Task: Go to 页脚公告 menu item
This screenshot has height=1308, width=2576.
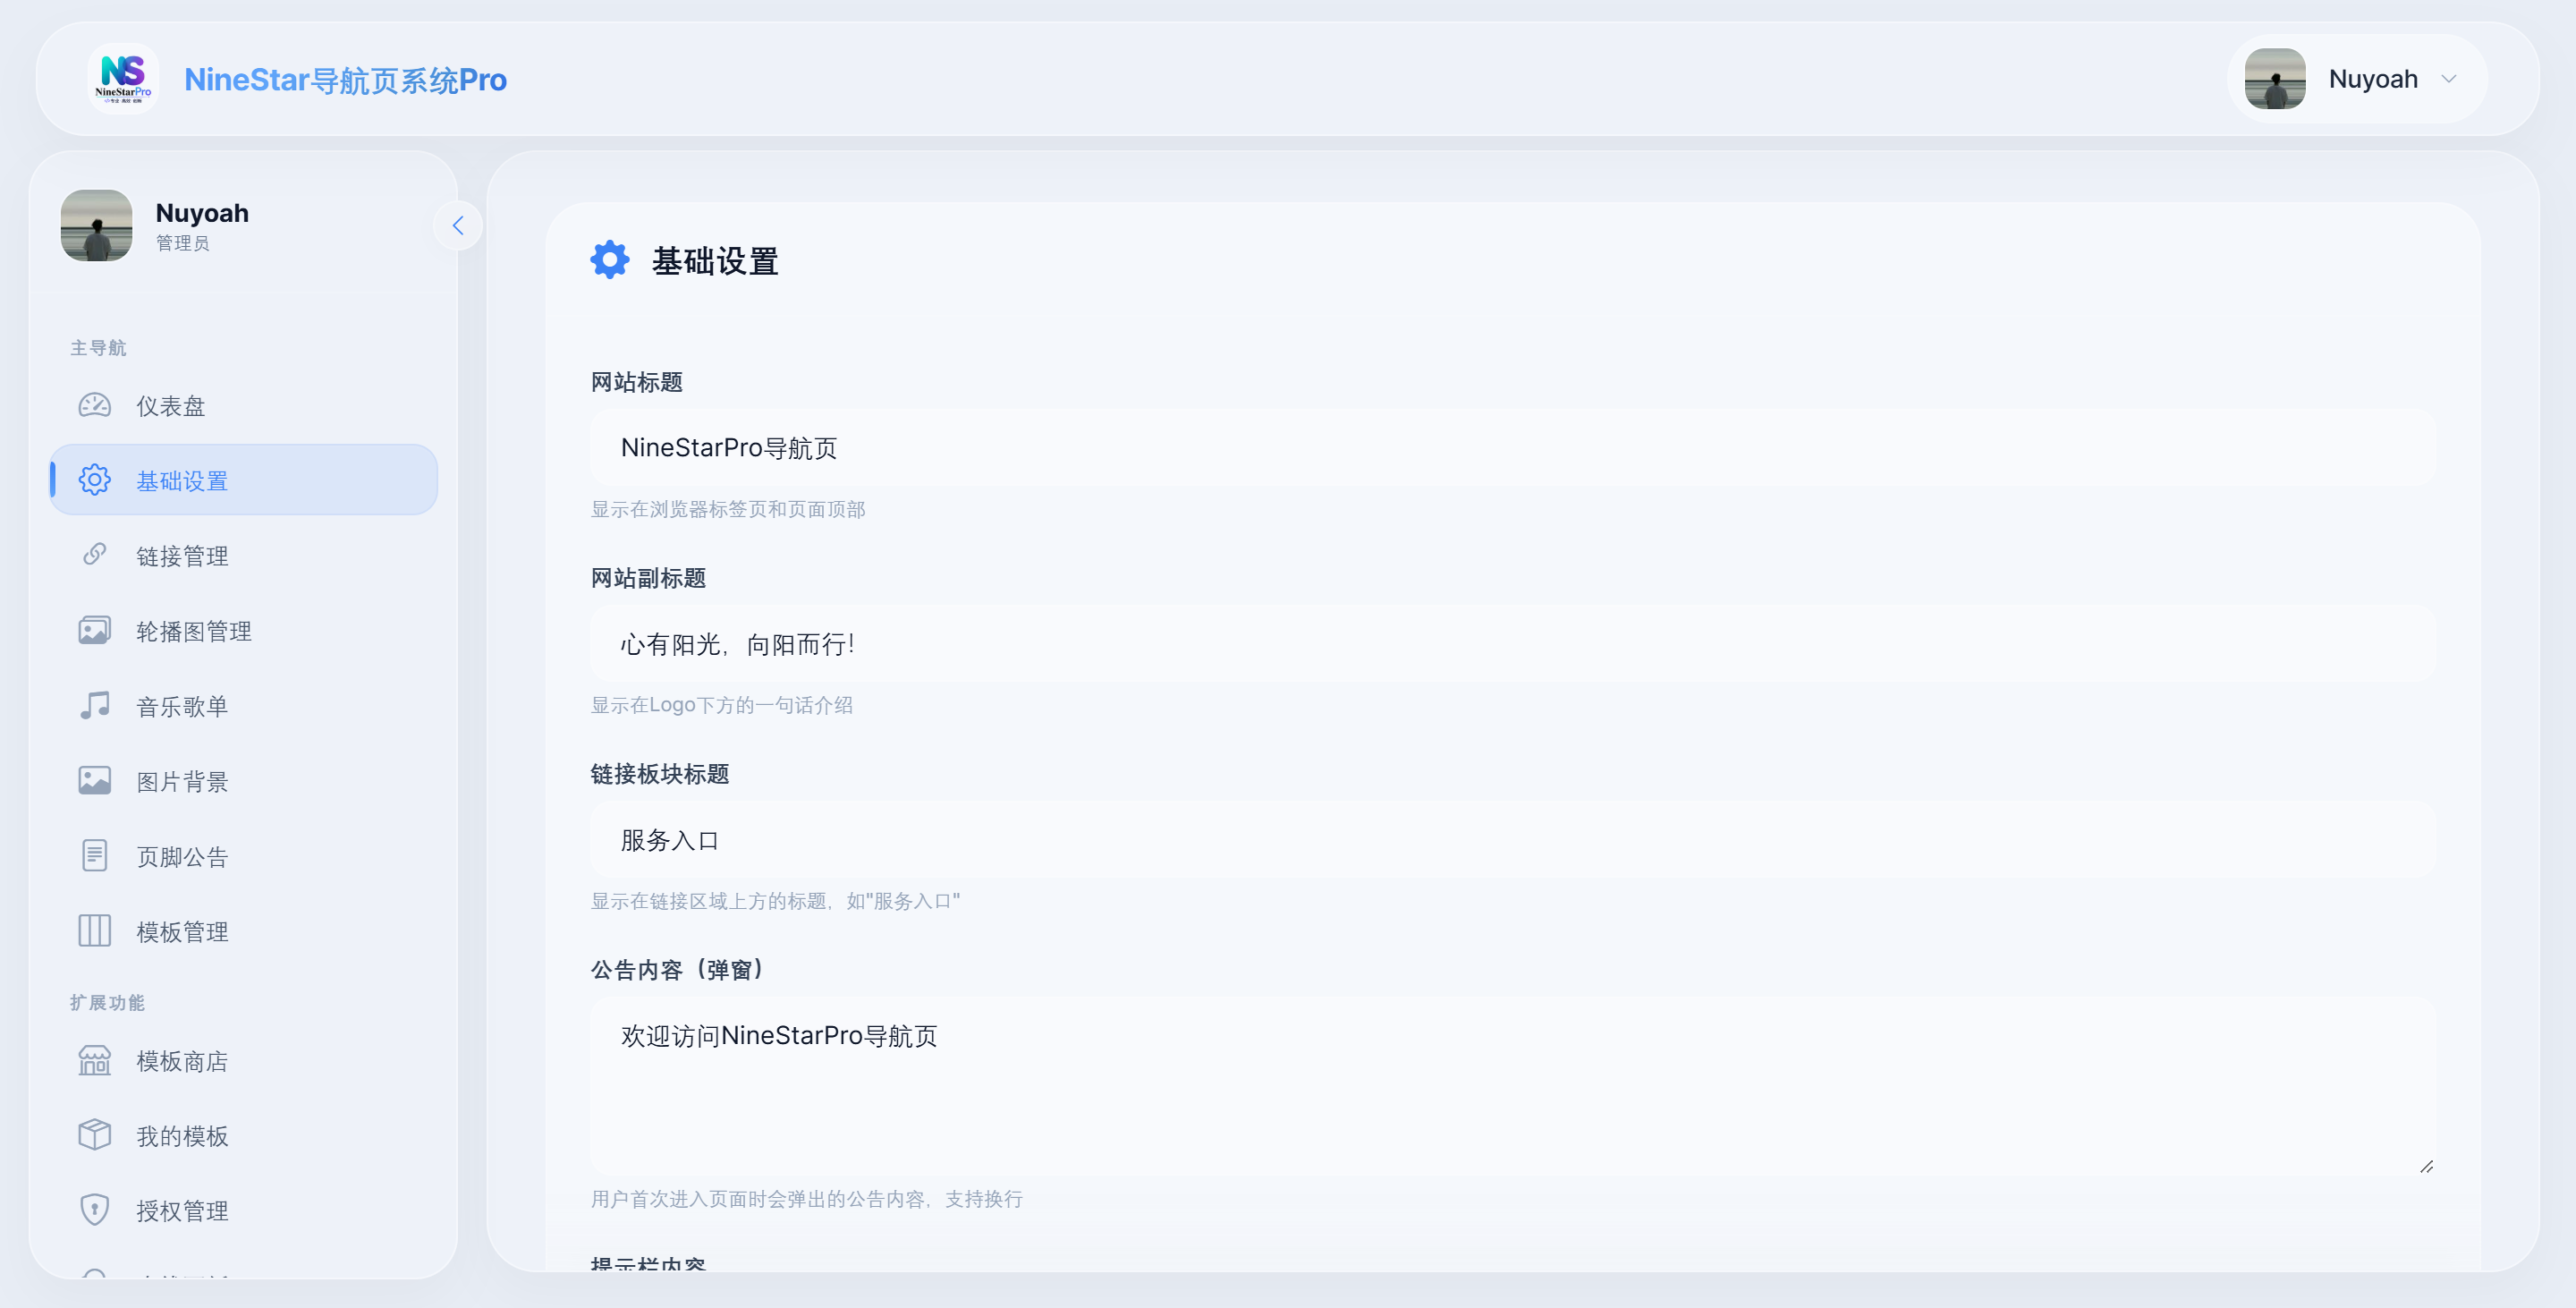Action: click(x=244, y=855)
